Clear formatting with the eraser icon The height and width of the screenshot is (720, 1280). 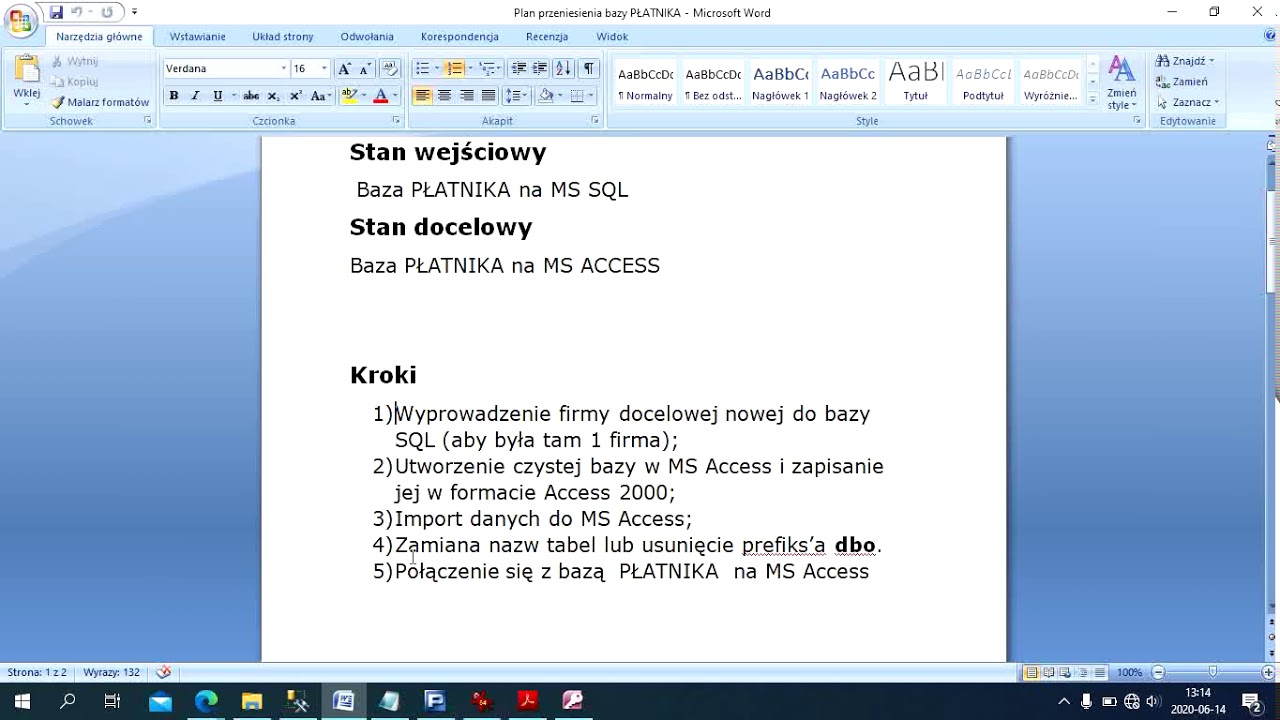tap(390, 69)
